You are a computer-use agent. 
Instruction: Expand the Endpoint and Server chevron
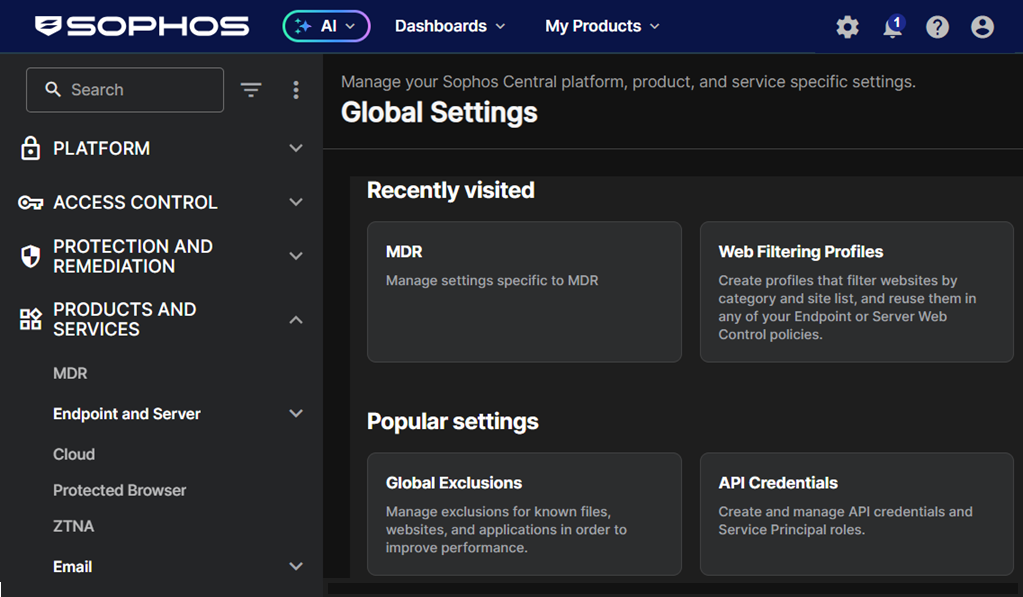coord(296,413)
